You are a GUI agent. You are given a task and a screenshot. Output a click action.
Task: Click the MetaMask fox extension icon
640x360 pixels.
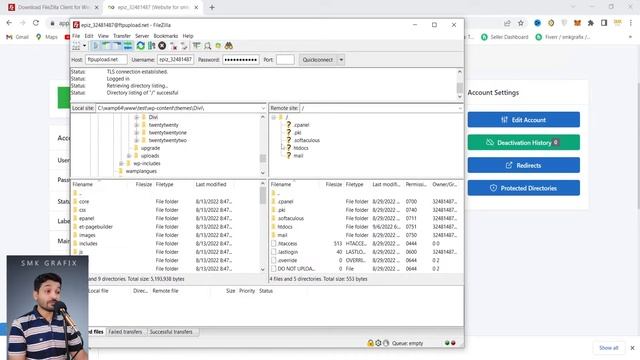click(x=577, y=23)
